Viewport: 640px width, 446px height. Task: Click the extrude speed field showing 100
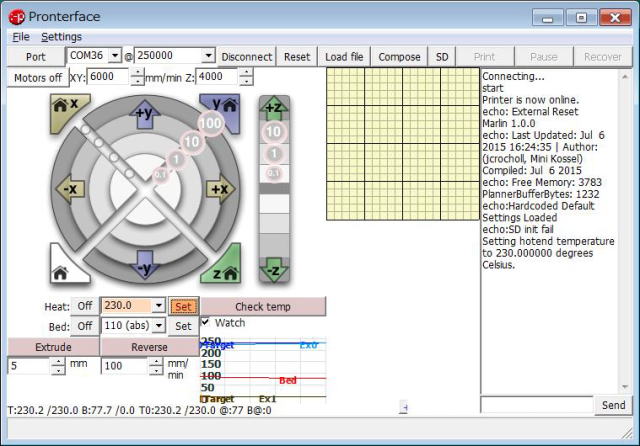124,366
